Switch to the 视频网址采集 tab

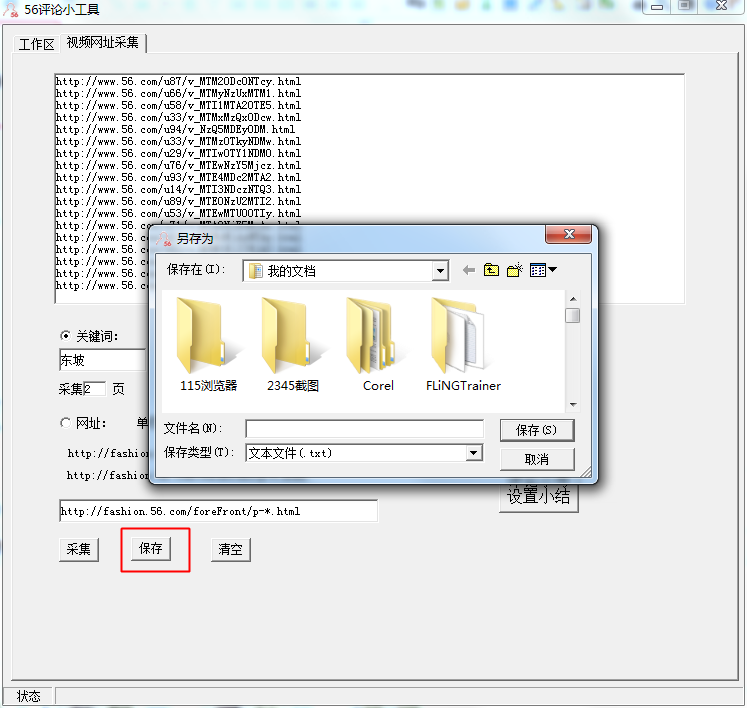click(x=102, y=42)
